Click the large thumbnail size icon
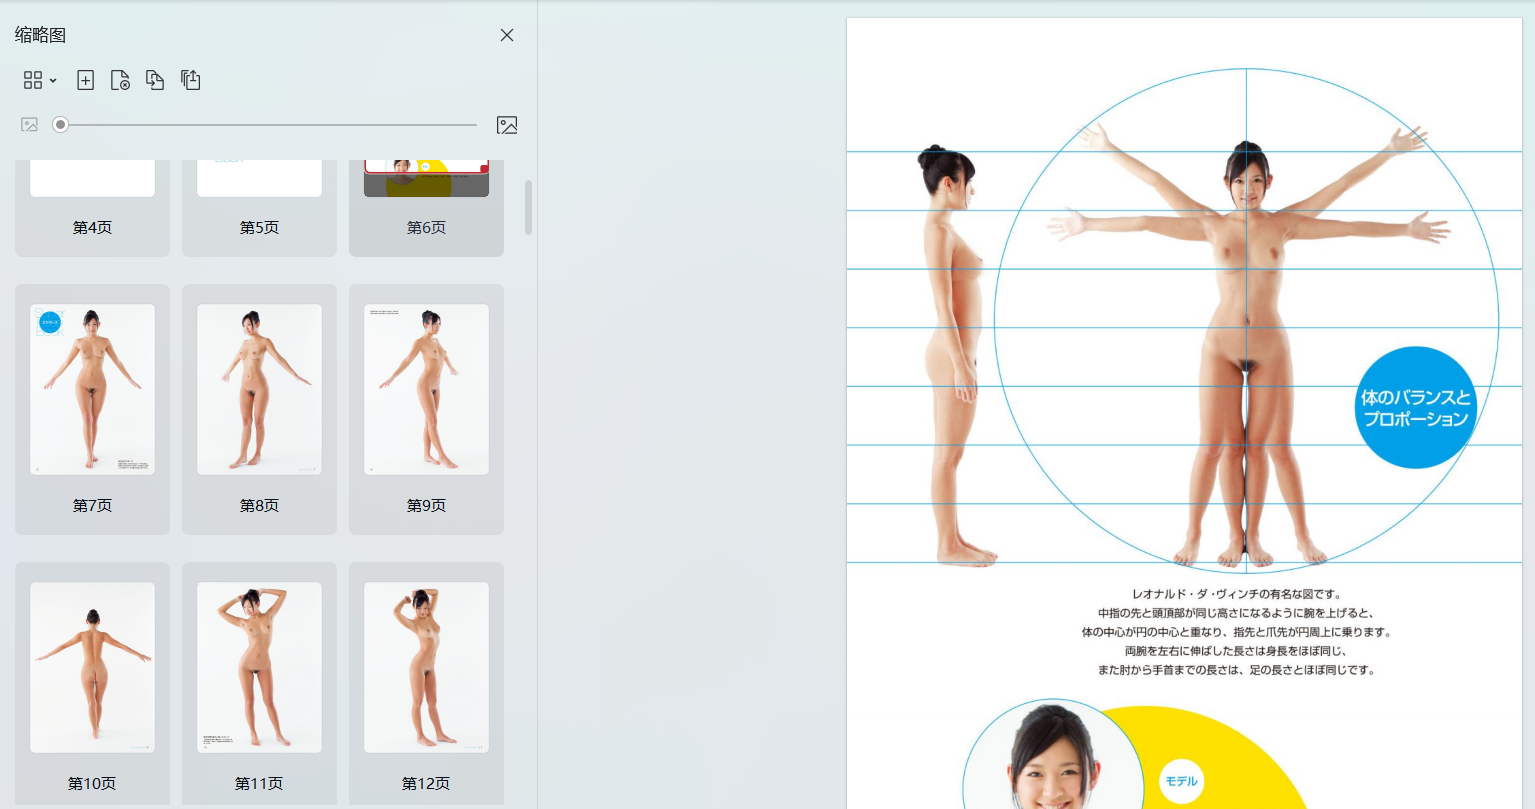1535x809 pixels. [x=507, y=125]
